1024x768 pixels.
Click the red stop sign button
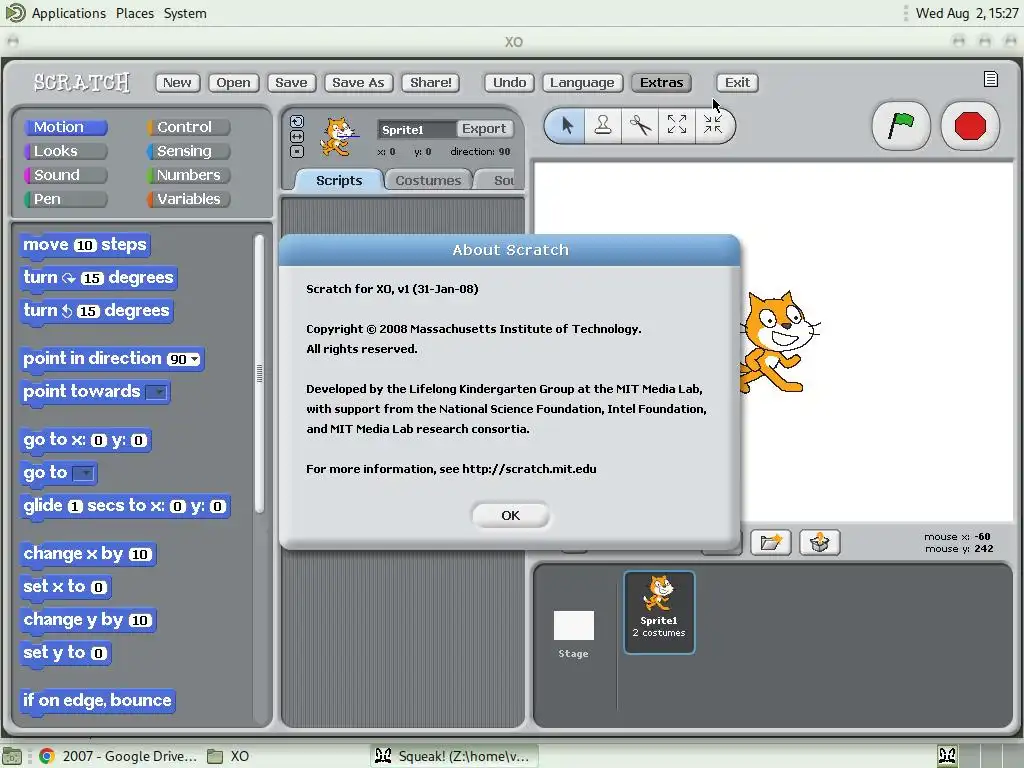(970, 125)
